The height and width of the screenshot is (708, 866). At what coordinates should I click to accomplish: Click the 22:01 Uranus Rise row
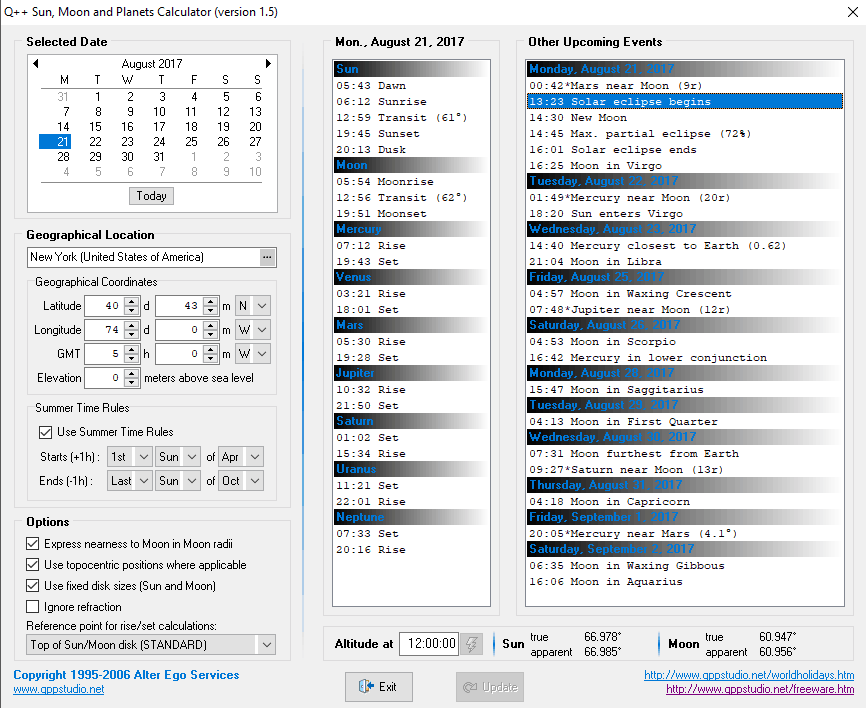click(411, 502)
